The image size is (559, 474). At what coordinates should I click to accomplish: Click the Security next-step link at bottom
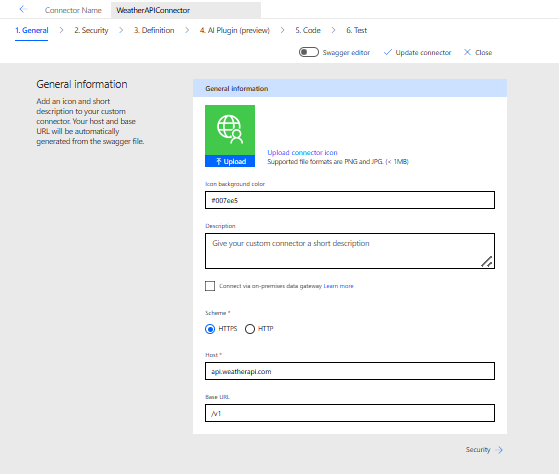click(478, 450)
